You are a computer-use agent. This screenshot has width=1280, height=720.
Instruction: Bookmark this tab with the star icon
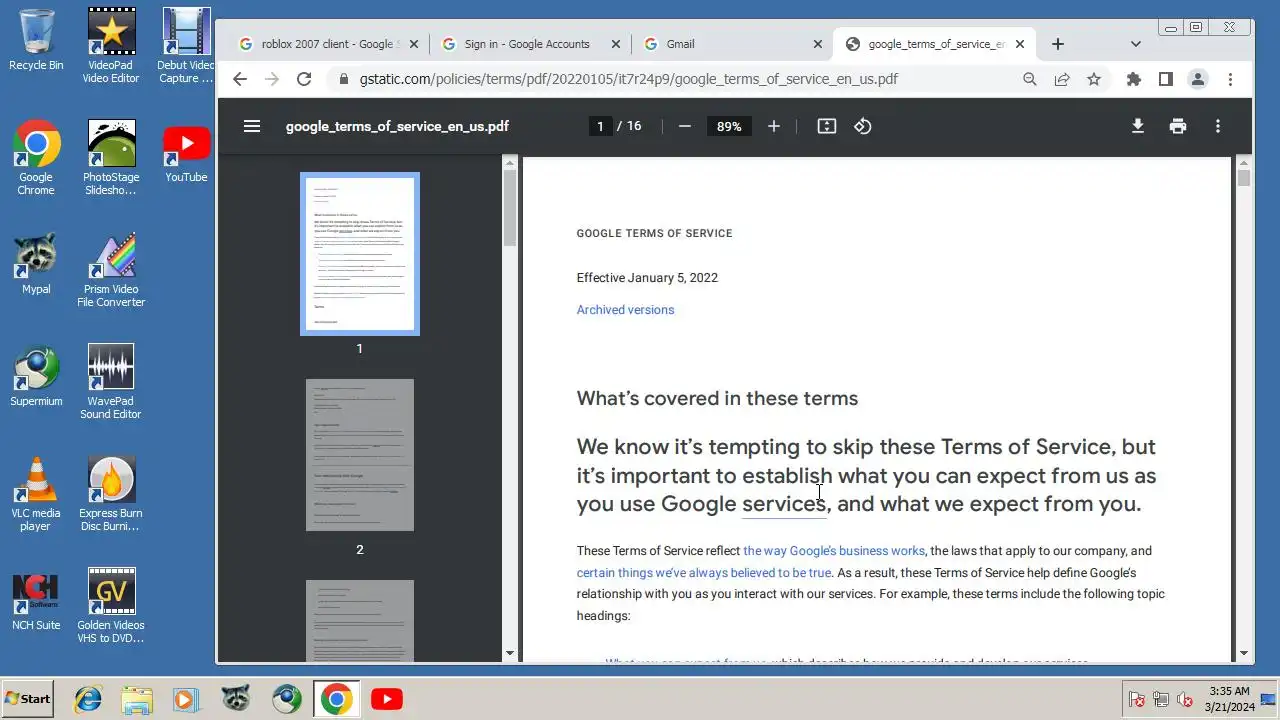click(x=1094, y=79)
